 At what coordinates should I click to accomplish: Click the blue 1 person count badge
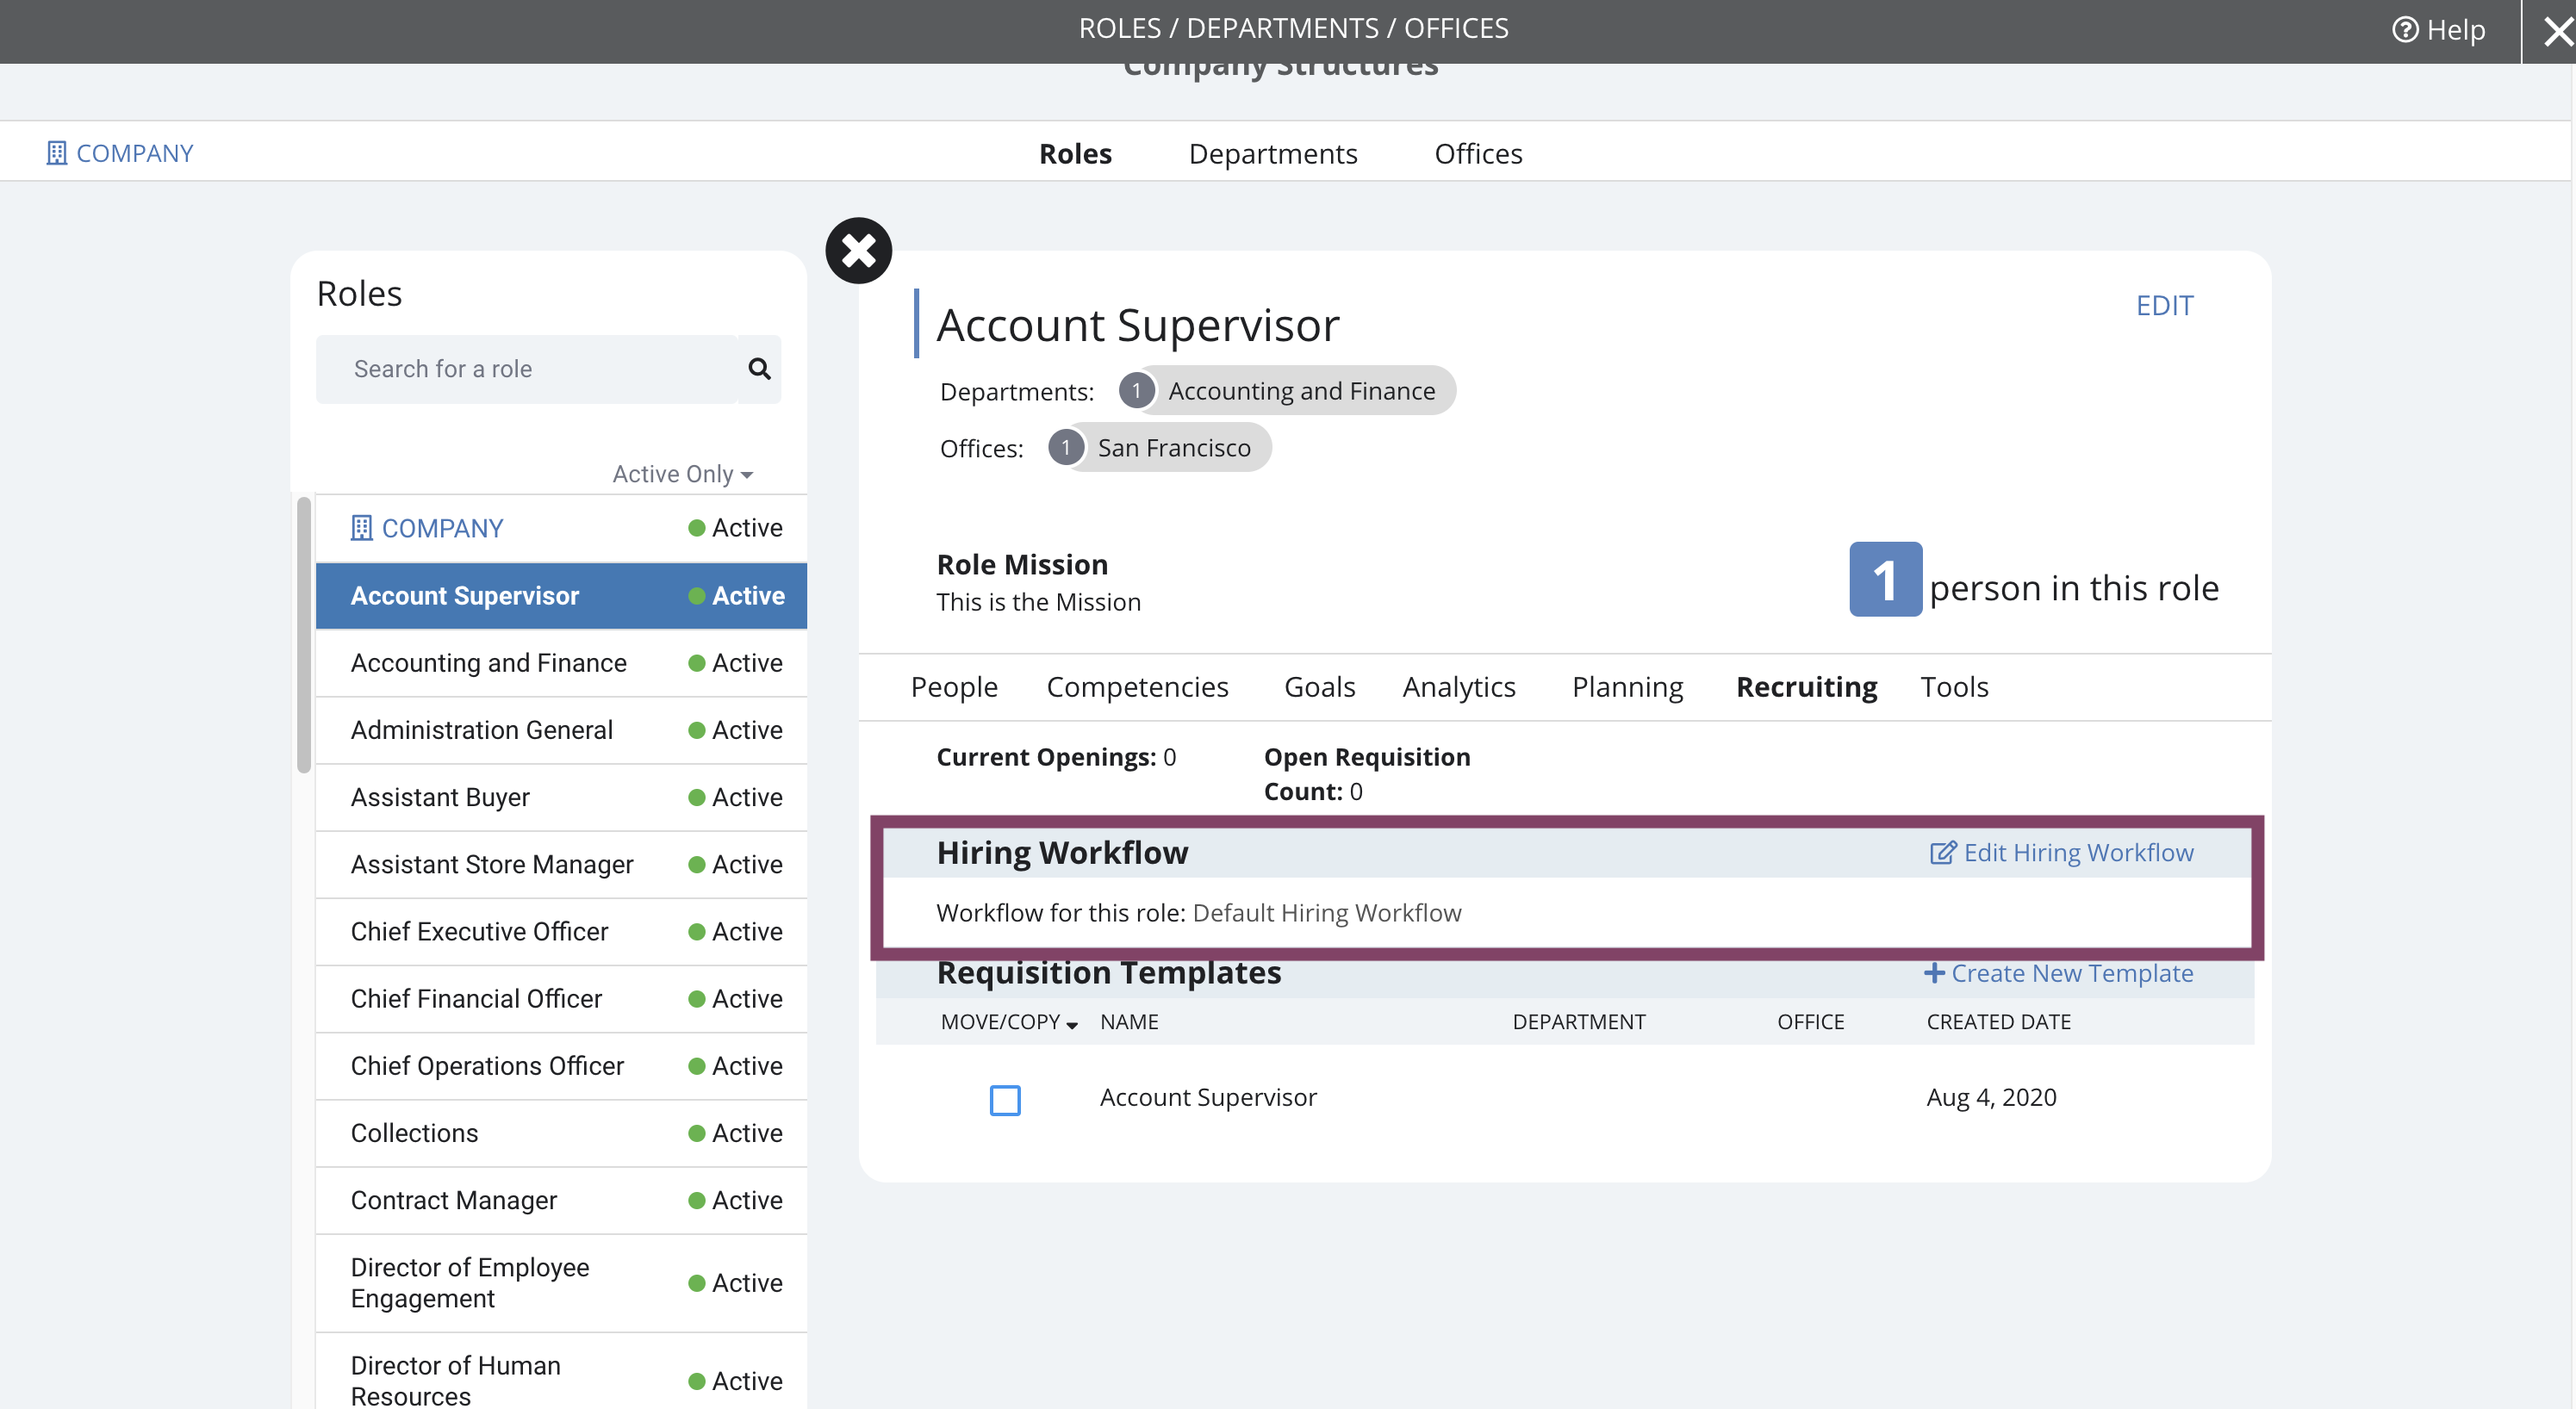(1885, 580)
